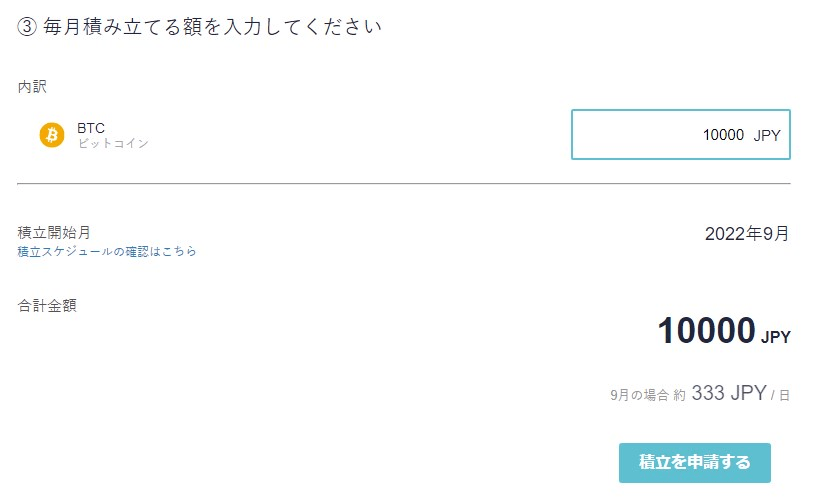Image resolution: width=825 pixels, height=499 pixels.
Task: Select the 内訳 breakdown label
Action: pos(32,86)
